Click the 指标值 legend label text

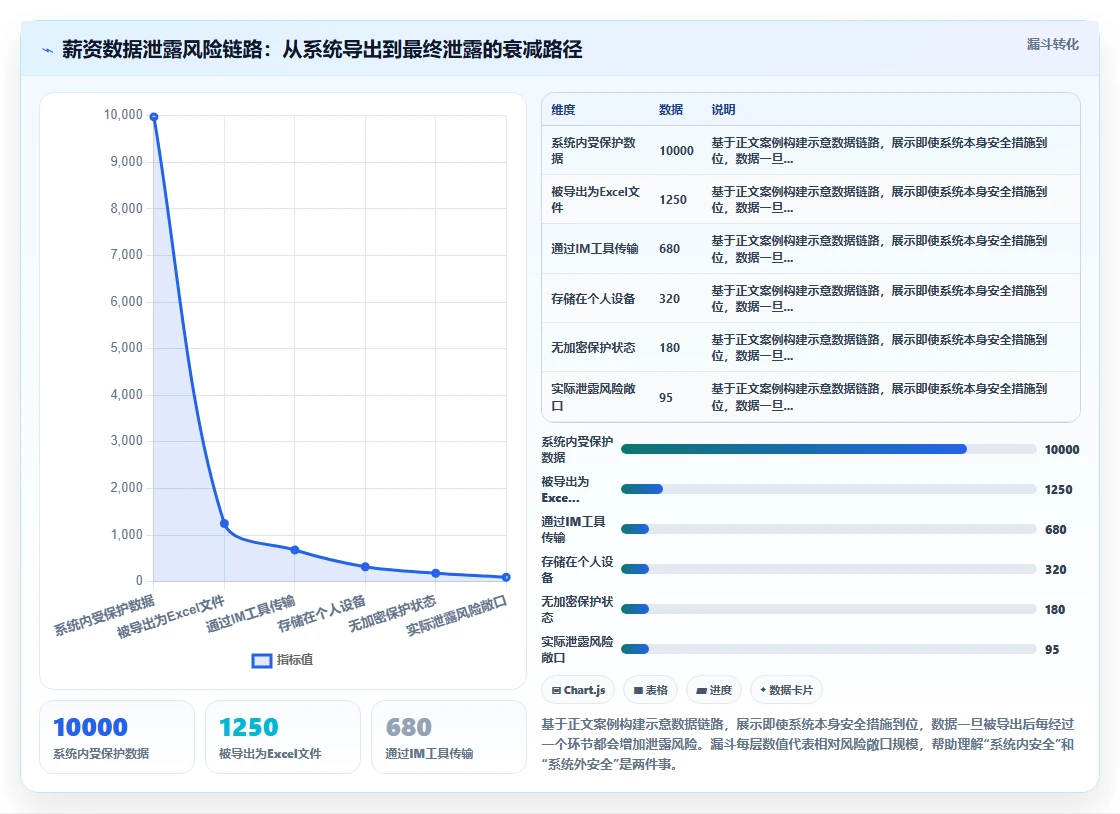point(295,660)
